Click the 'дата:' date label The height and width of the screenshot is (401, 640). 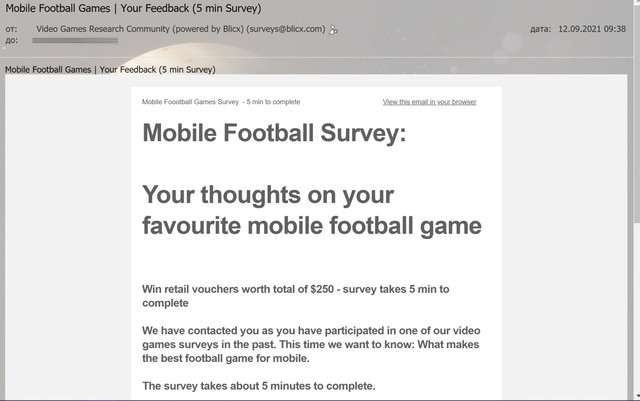click(540, 29)
